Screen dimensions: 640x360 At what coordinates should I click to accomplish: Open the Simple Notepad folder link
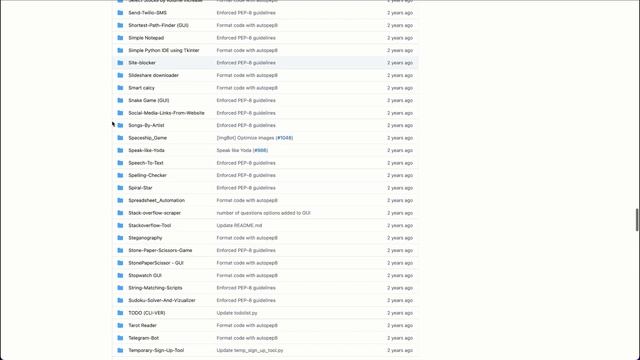click(146, 38)
